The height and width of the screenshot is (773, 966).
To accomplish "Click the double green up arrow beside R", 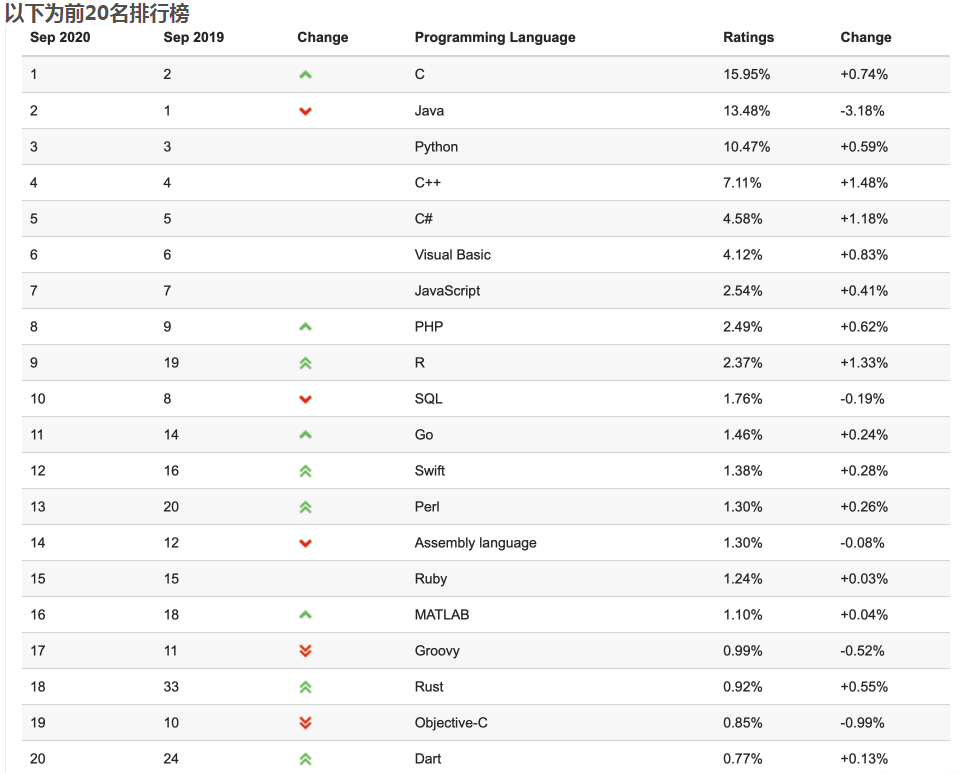I will coord(305,363).
